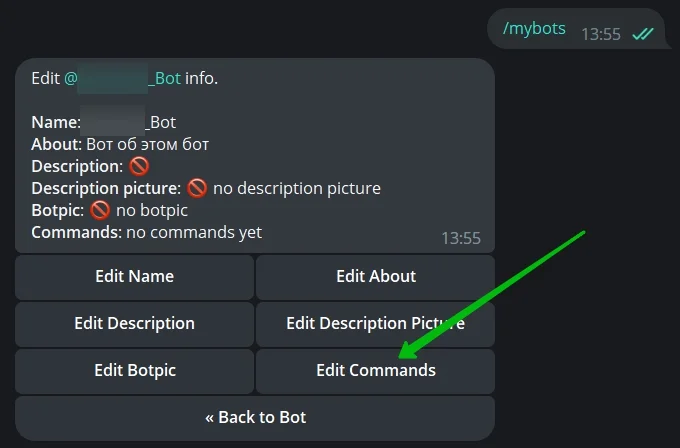
Task: Go back with « Back to Bot
Action: 255,418
